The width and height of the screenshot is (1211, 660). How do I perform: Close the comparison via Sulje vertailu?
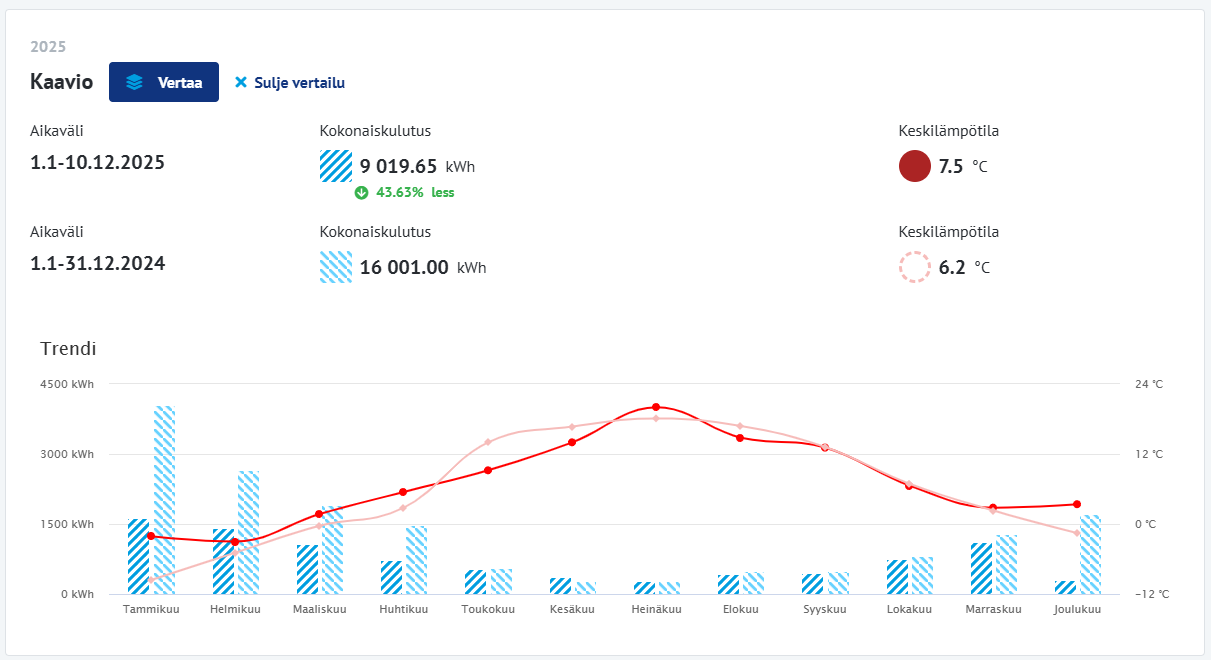point(299,82)
